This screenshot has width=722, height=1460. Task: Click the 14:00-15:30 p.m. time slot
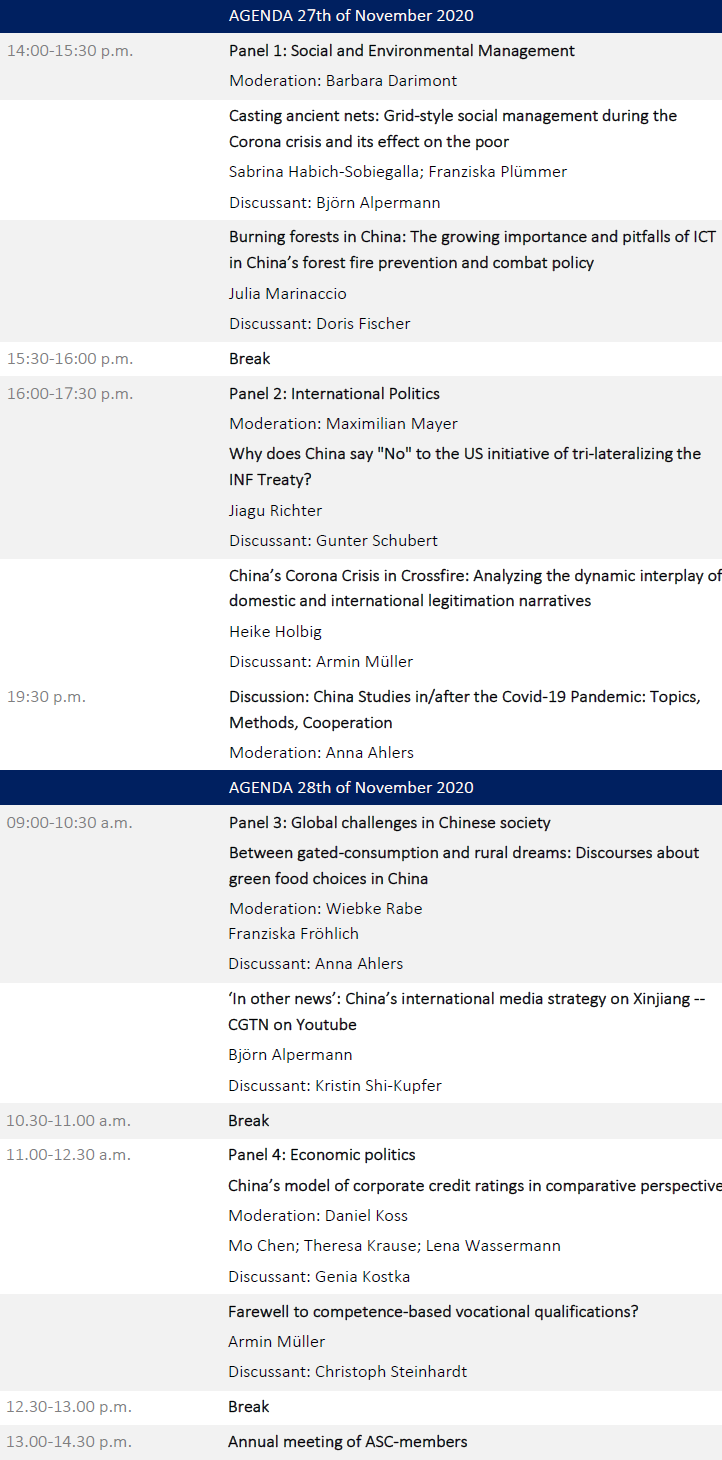(70, 51)
